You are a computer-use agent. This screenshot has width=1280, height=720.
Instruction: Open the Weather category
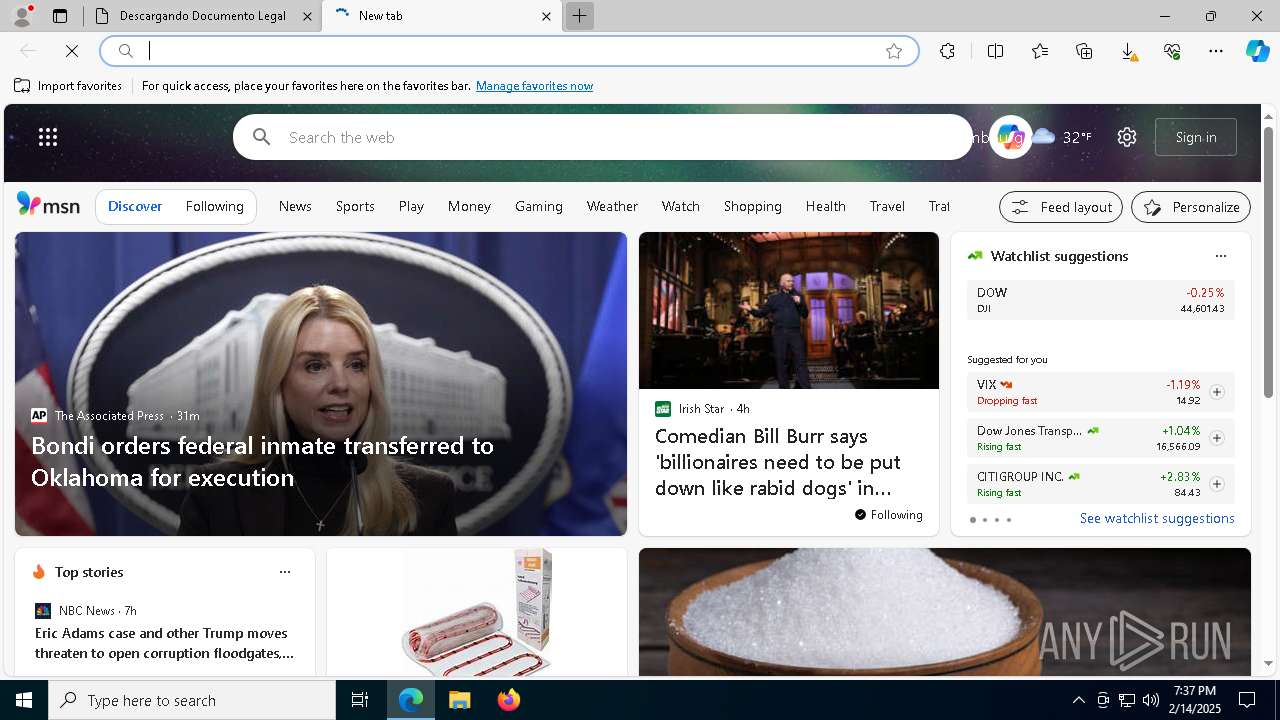click(x=612, y=206)
